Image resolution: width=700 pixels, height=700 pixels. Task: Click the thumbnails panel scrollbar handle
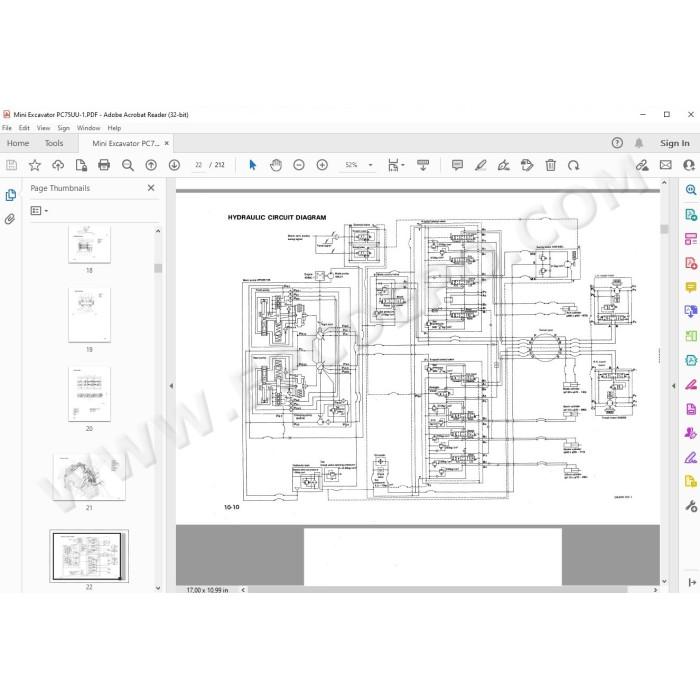coord(158,268)
